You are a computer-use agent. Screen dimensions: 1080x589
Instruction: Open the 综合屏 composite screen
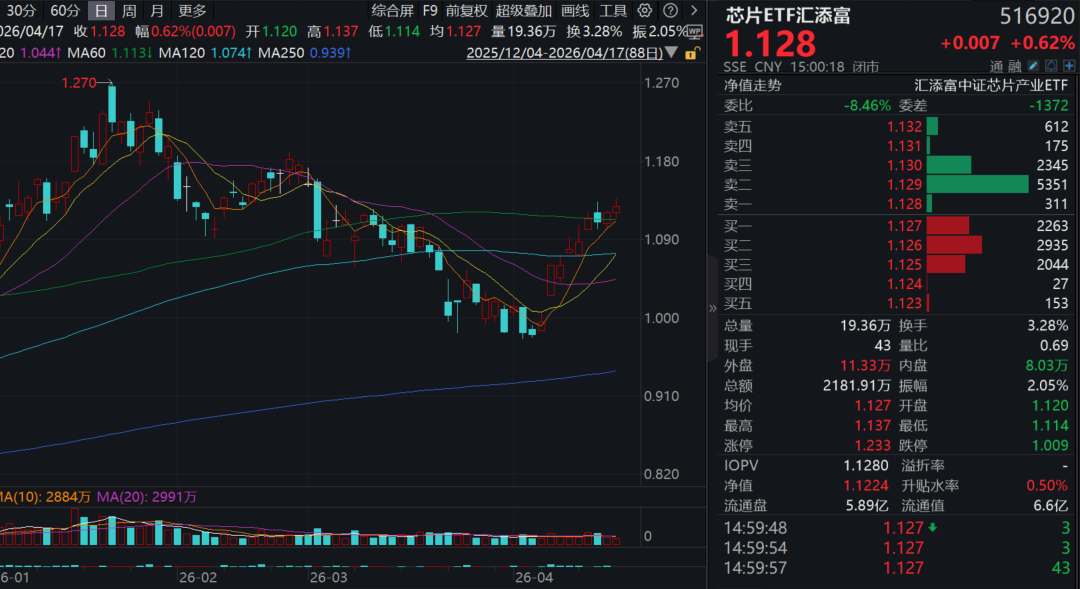pyautogui.click(x=392, y=11)
